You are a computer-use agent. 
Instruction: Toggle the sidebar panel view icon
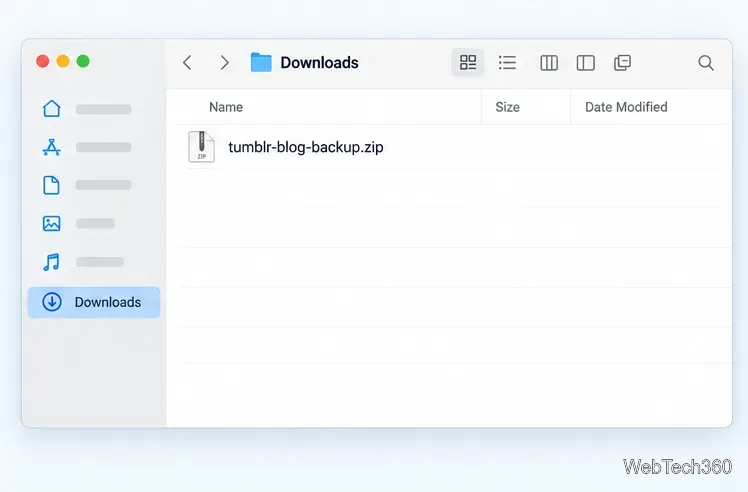(x=585, y=63)
